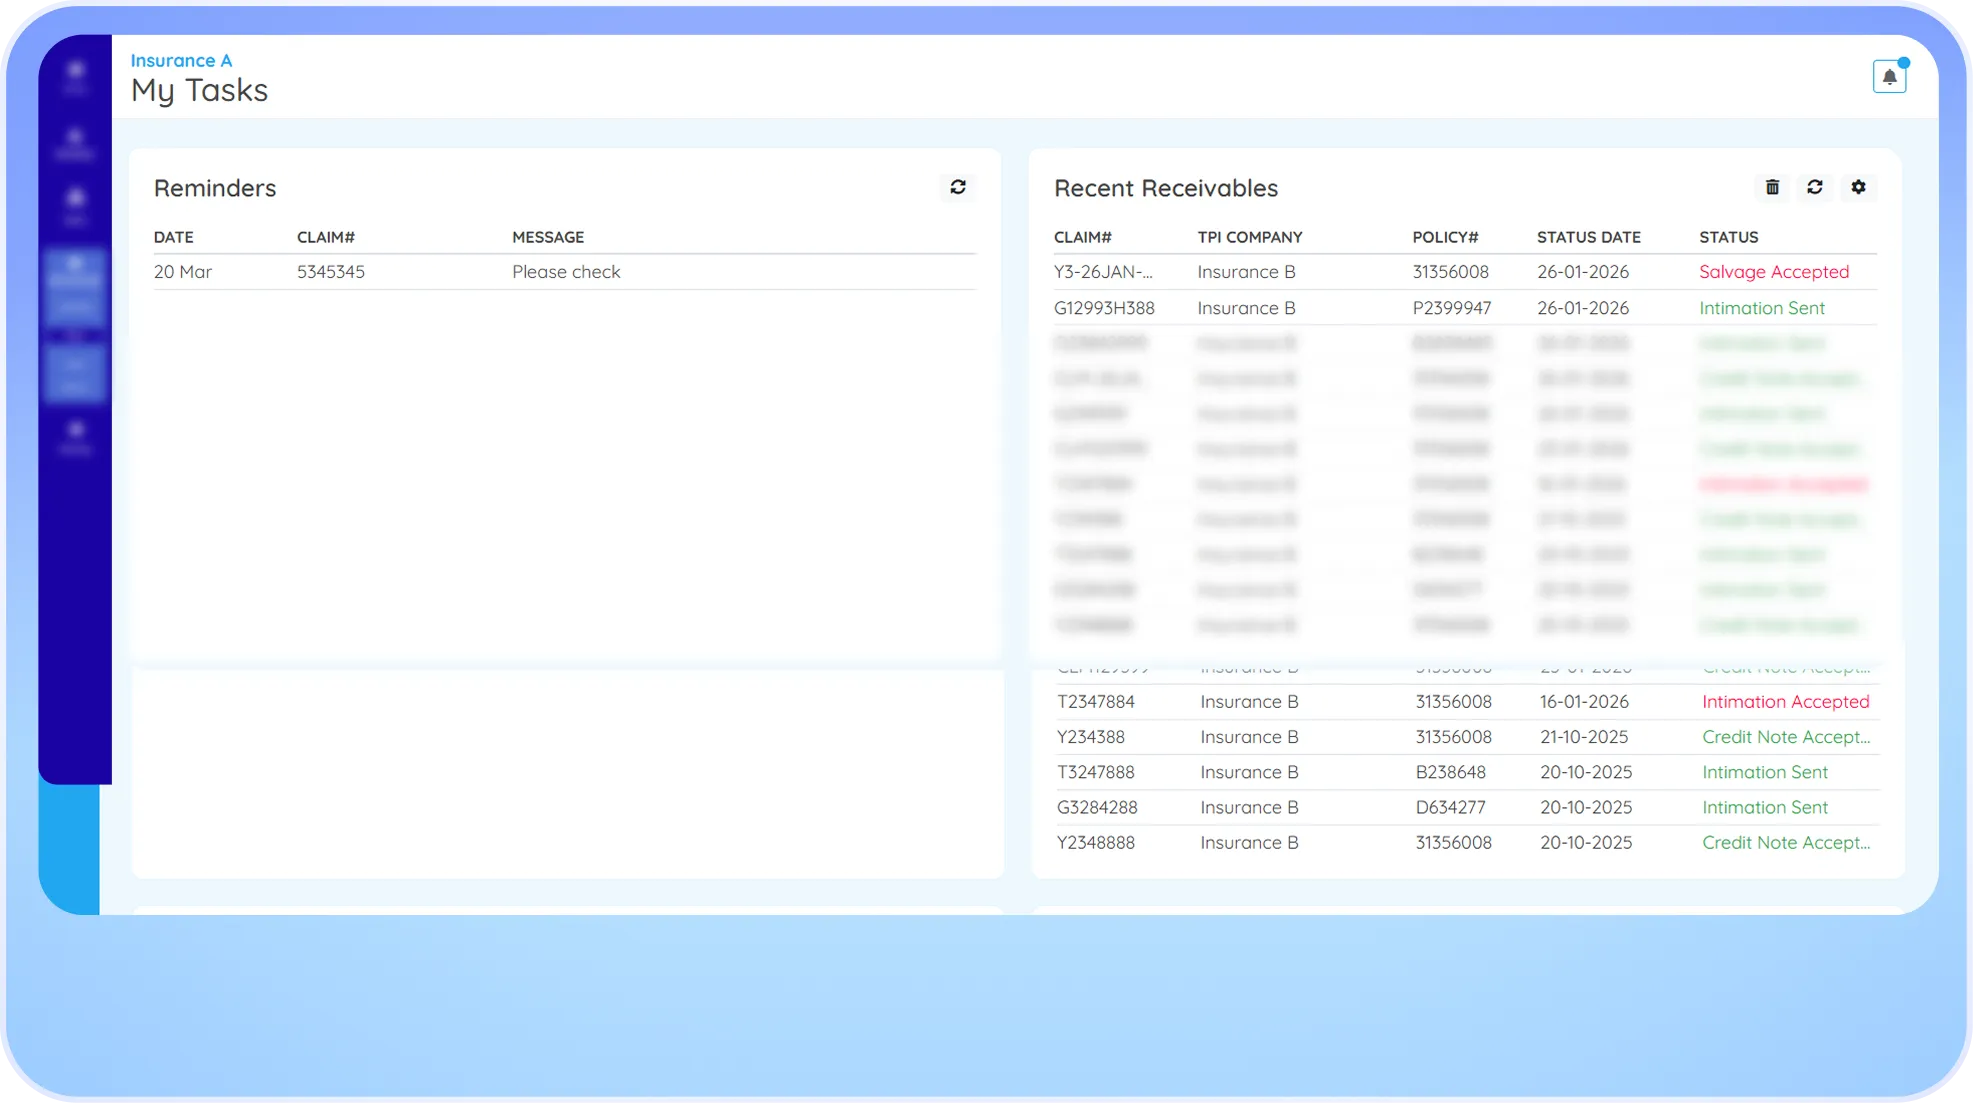Screen dimensions: 1973x1103
Task: Select policy P2399947
Action: (1452, 308)
